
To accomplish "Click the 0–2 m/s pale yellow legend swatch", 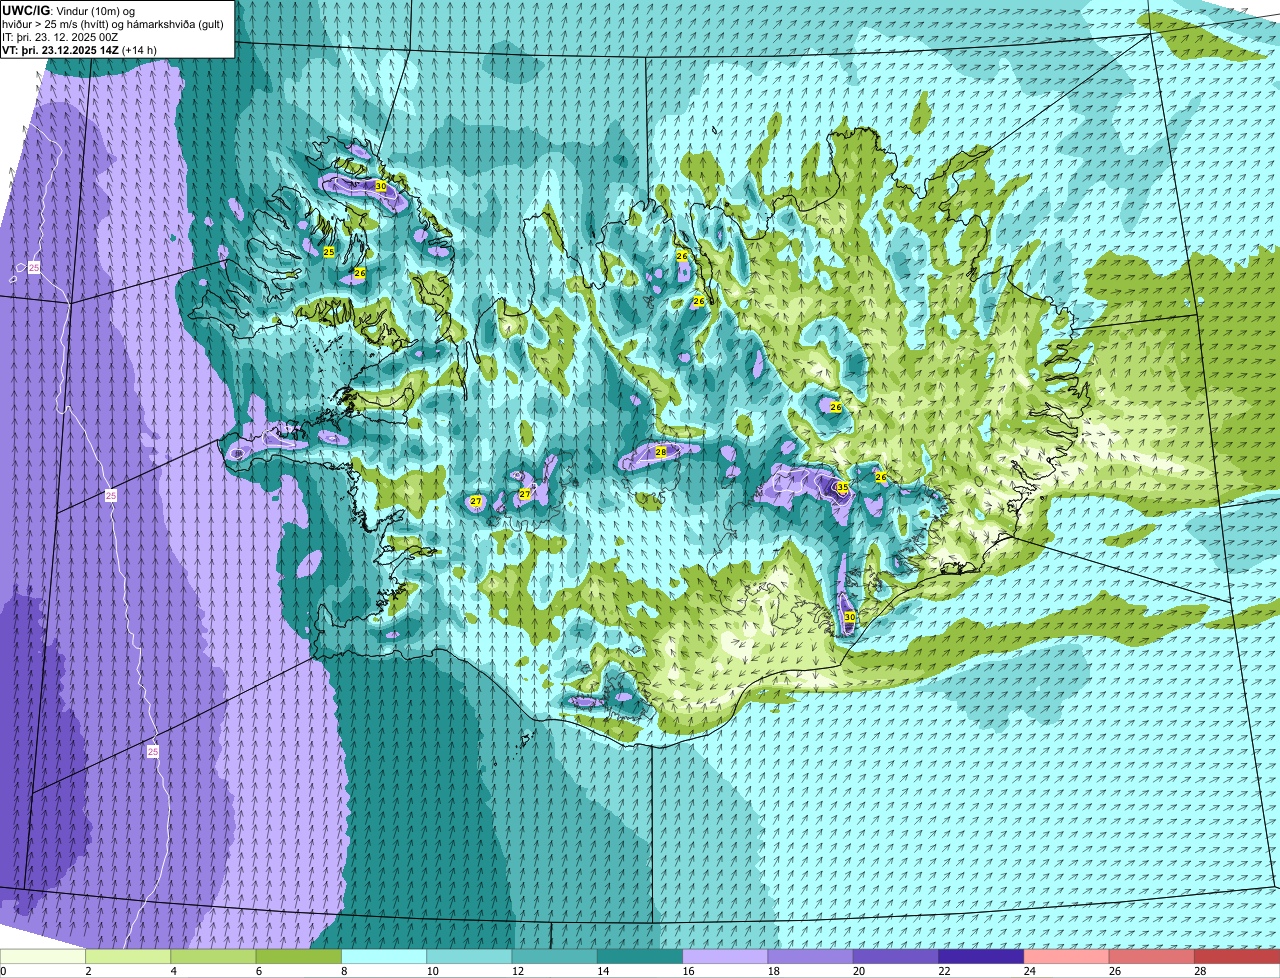I will tap(43, 957).
